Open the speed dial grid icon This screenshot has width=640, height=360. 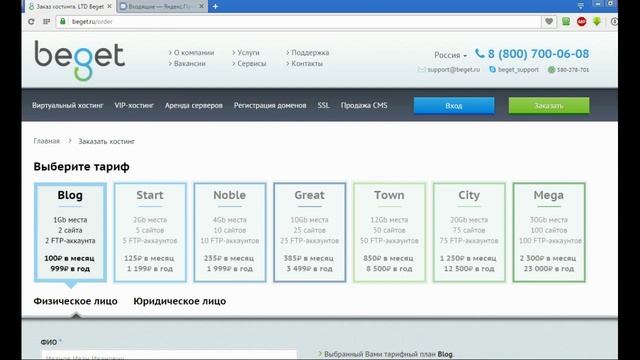47,22
